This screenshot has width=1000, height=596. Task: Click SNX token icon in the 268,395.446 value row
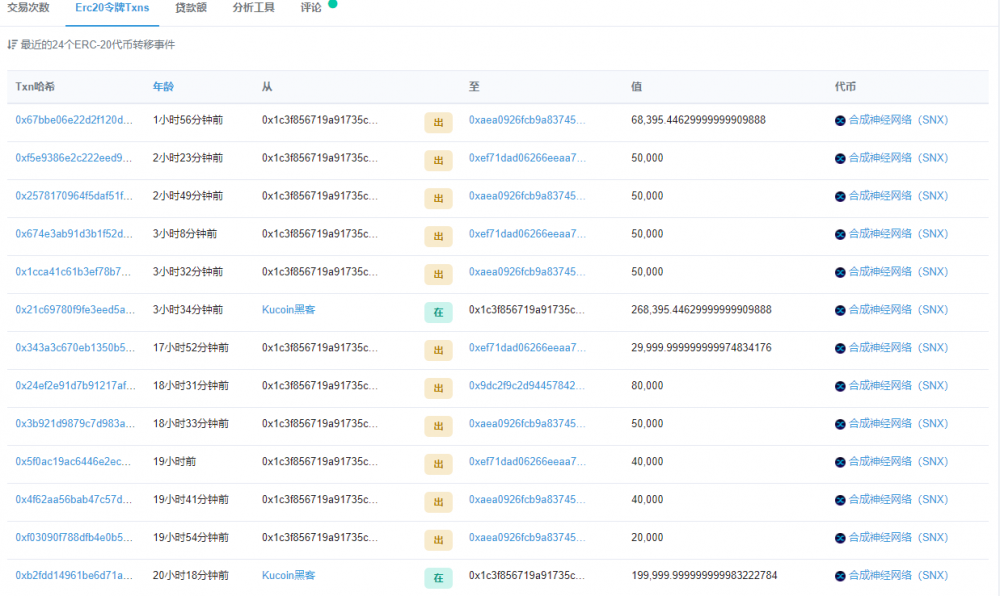click(x=840, y=311)
